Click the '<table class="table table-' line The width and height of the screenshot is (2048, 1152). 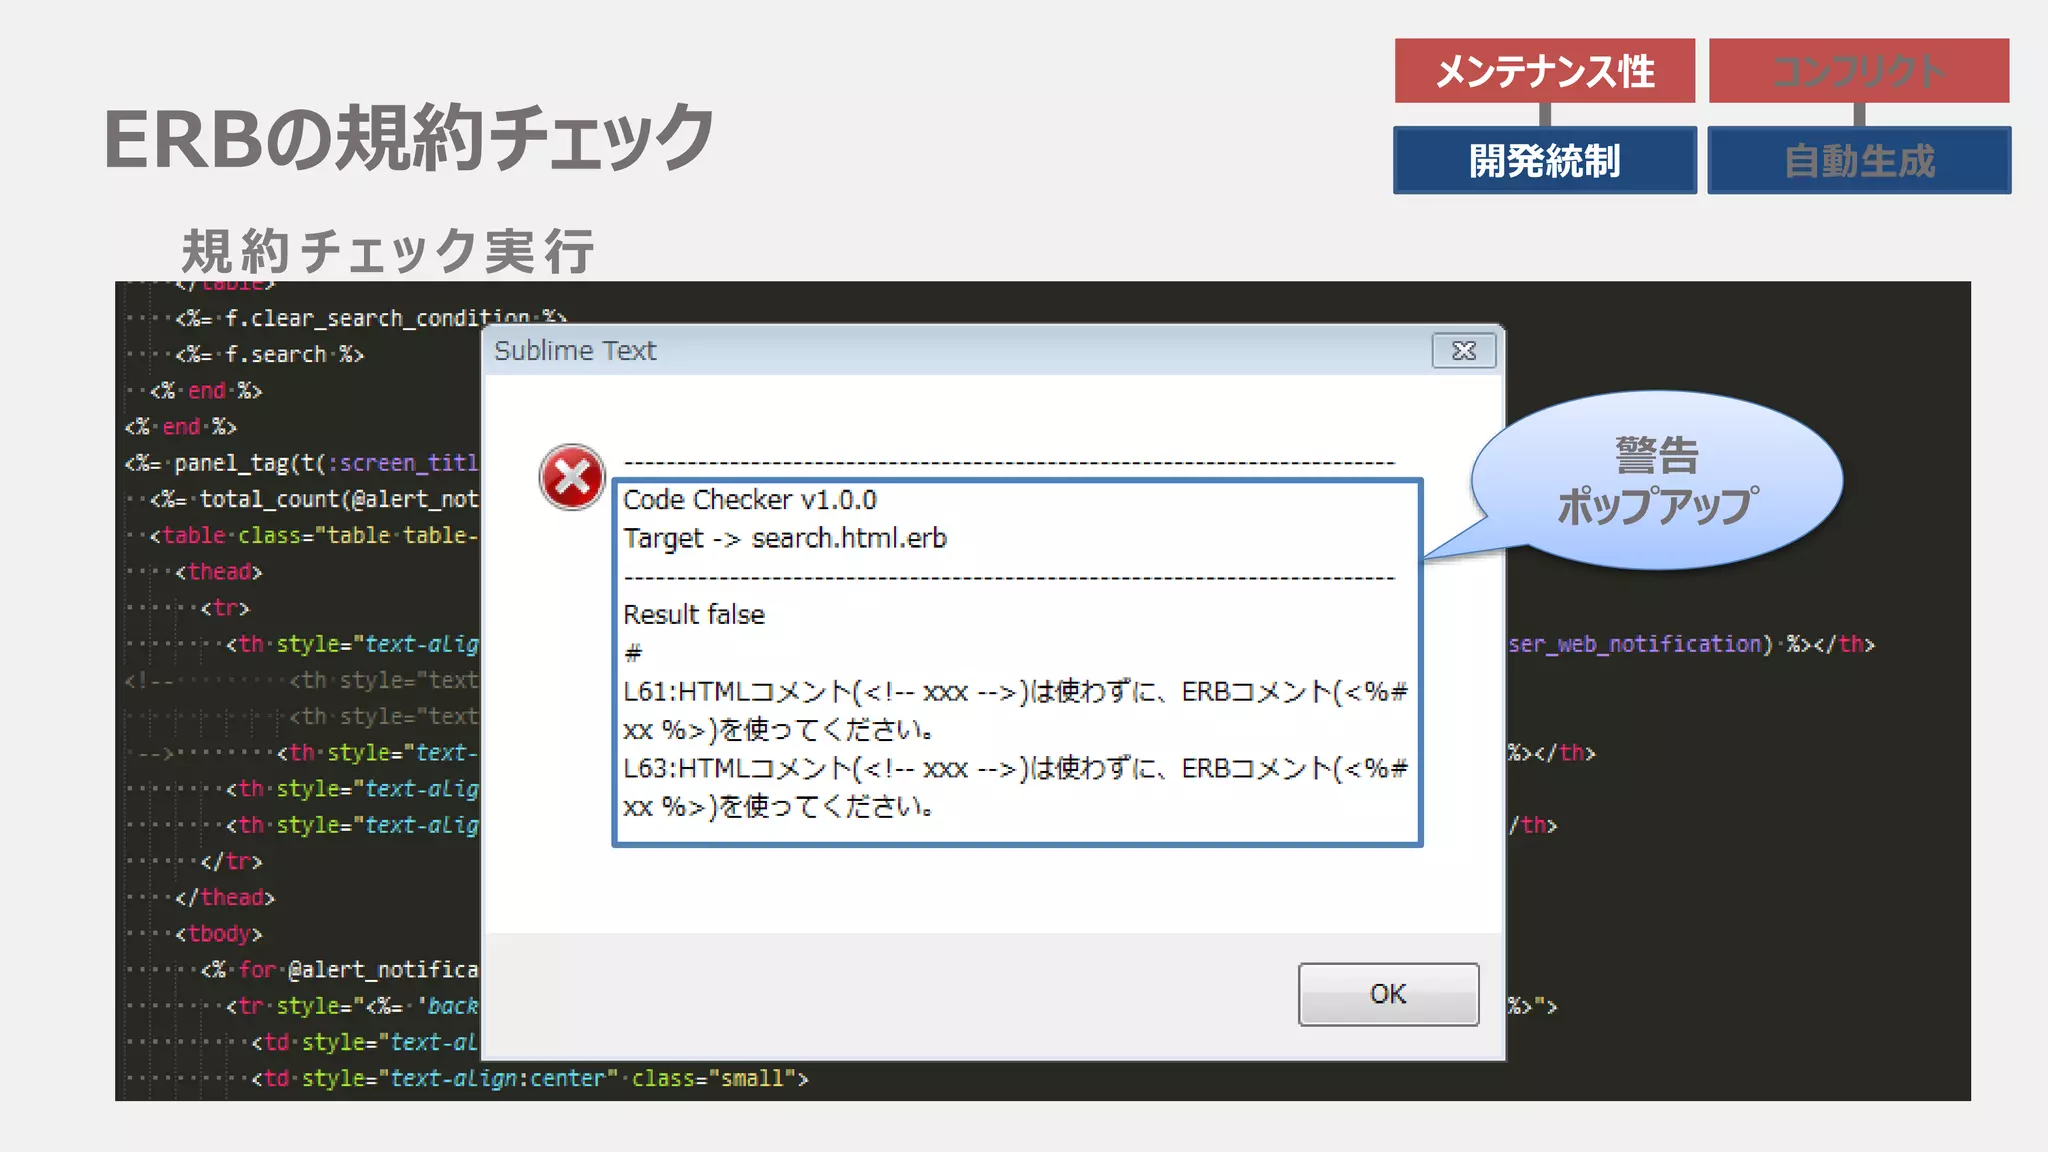click(x=315, y=535)
